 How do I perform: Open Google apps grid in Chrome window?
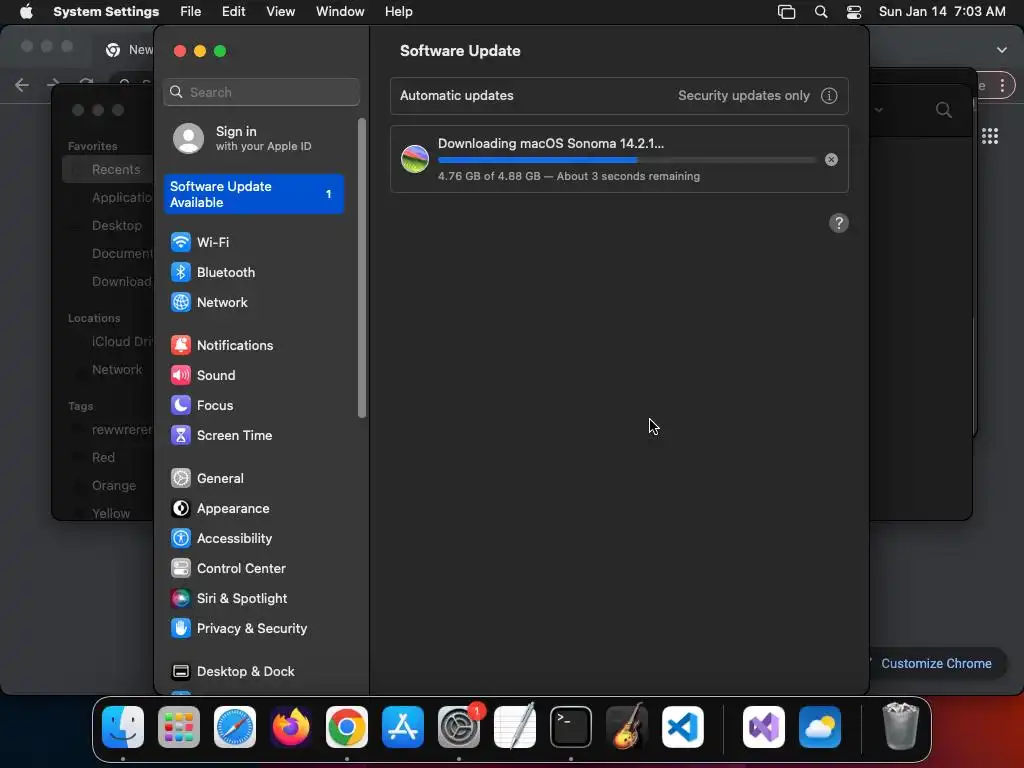(x=990, y=136)
